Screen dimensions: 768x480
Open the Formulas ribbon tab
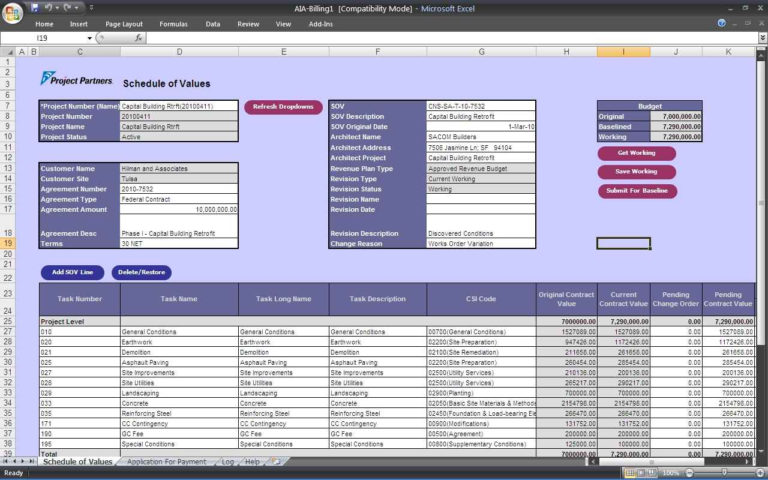pos(173,23)
